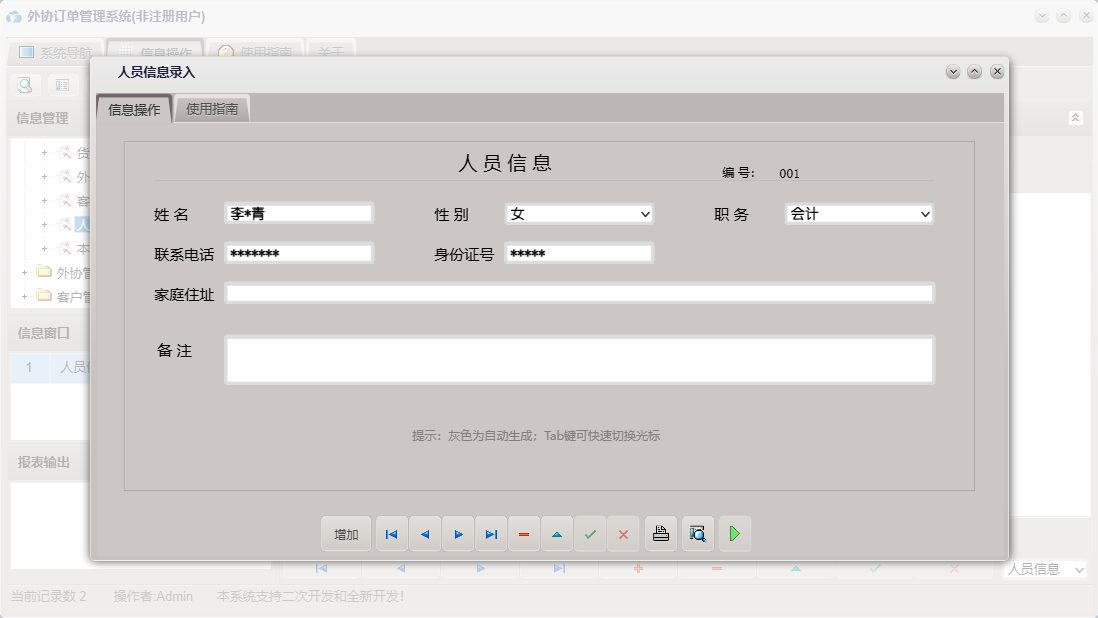
Task: Click into the 家庭住址 address field
Action: click(x=580, y=293)
